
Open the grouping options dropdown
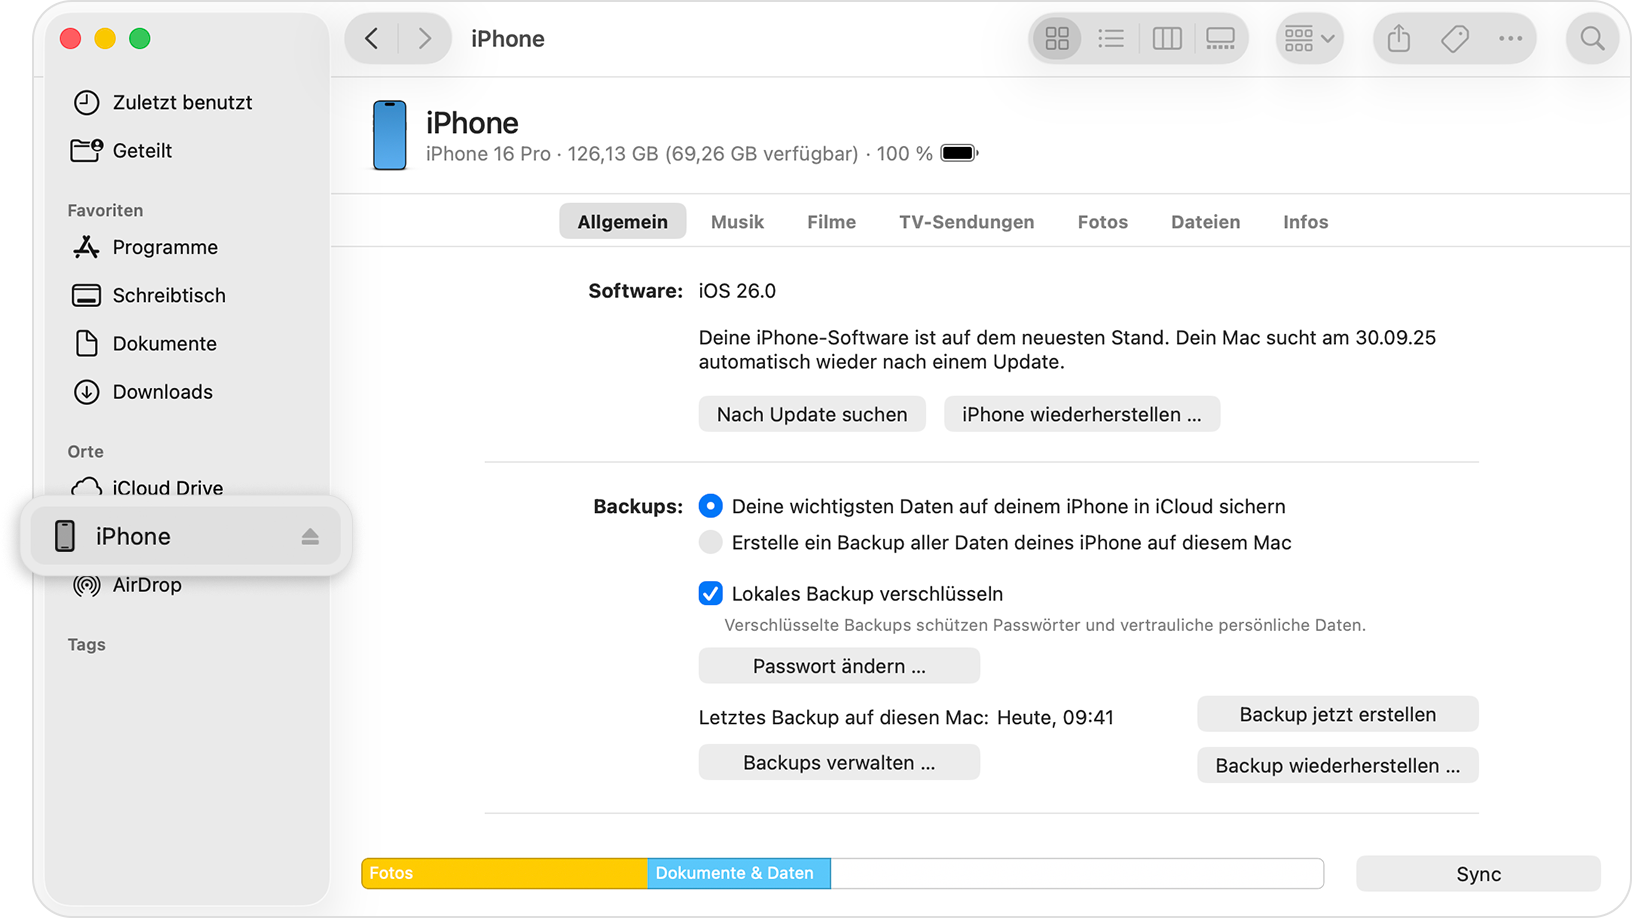1309,38
